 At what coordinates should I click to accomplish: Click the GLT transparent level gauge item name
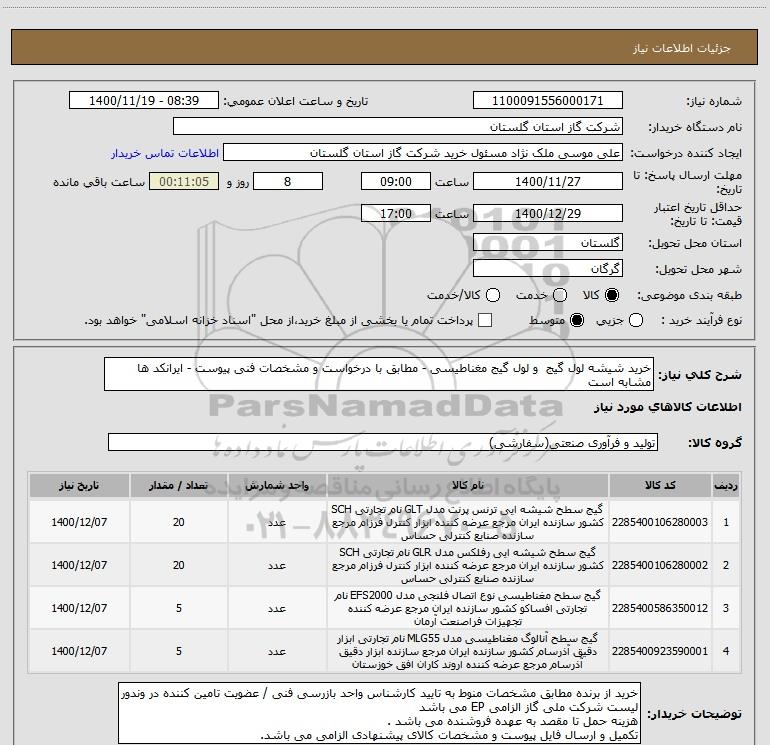pos(468,522)
